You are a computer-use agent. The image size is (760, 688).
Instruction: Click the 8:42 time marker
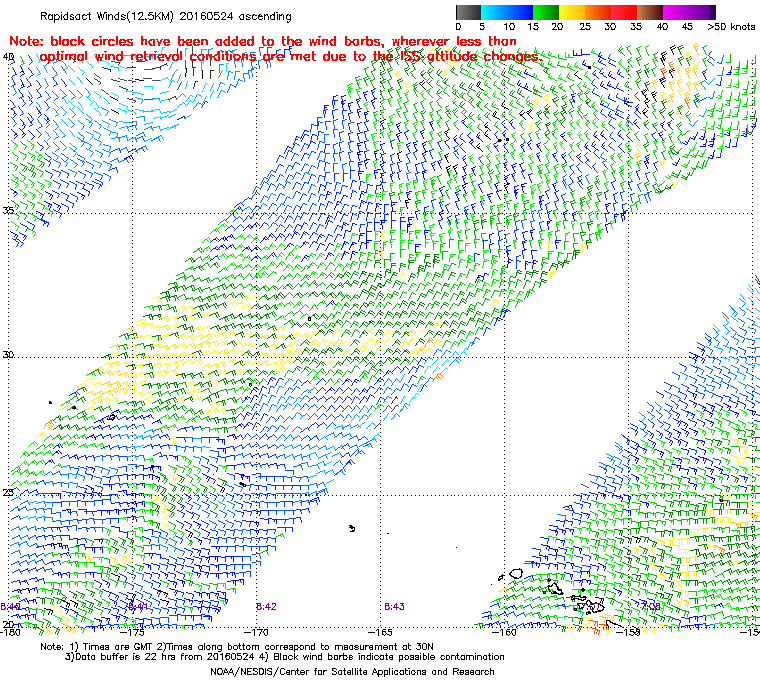pyautogui.click(x=266, y=607)
